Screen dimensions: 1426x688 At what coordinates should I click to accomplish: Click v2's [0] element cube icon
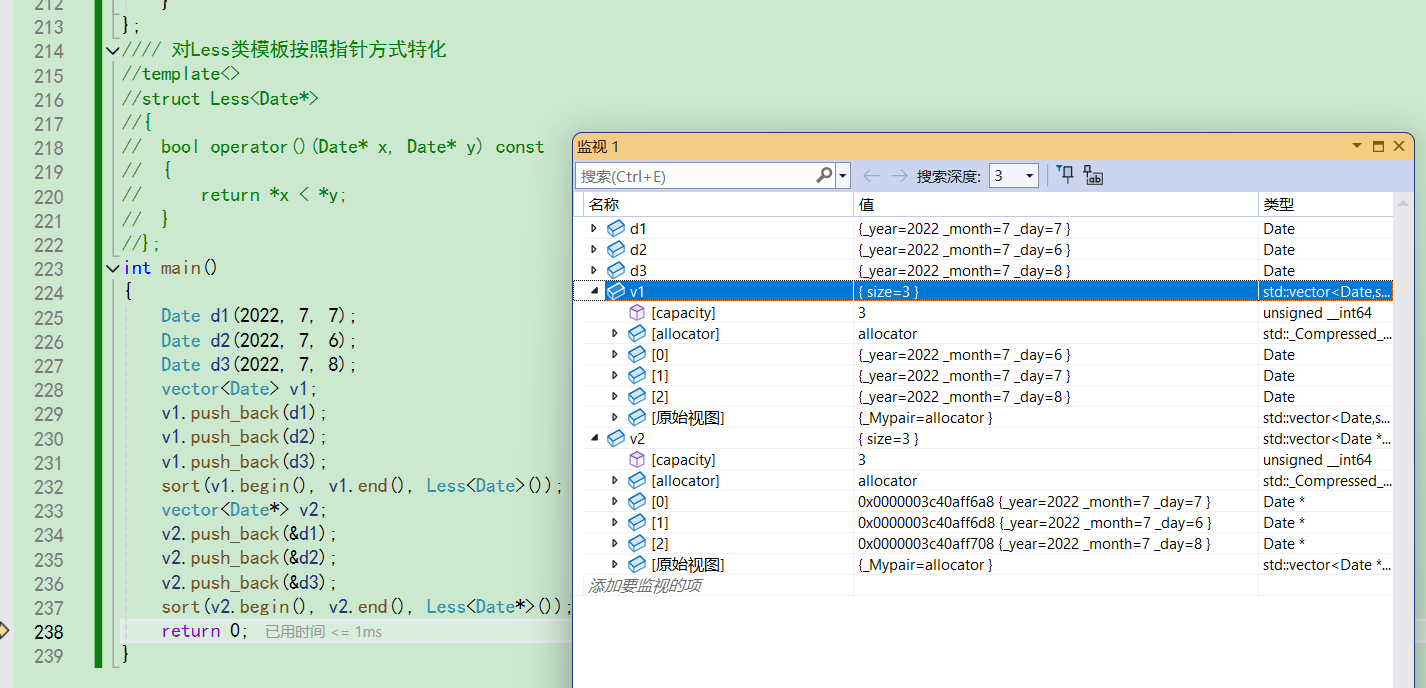coord(637,501)
